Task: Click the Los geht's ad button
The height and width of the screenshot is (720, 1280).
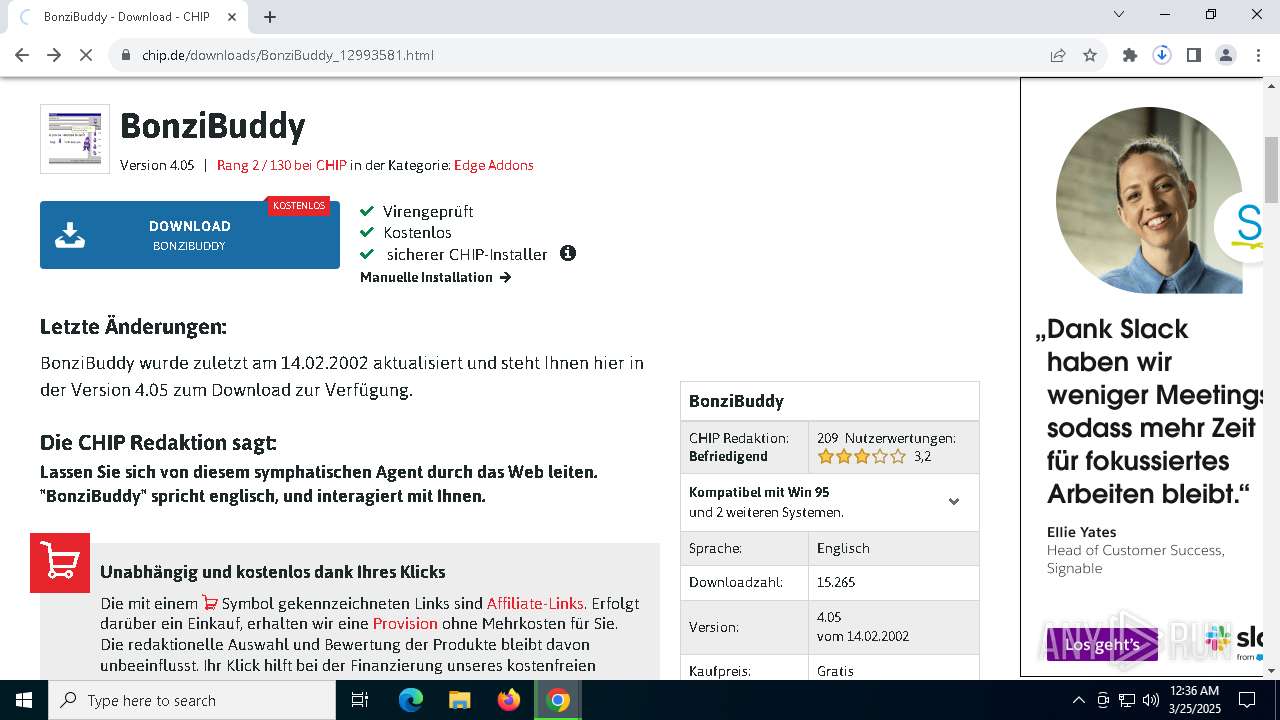Action: (1102, 645)
